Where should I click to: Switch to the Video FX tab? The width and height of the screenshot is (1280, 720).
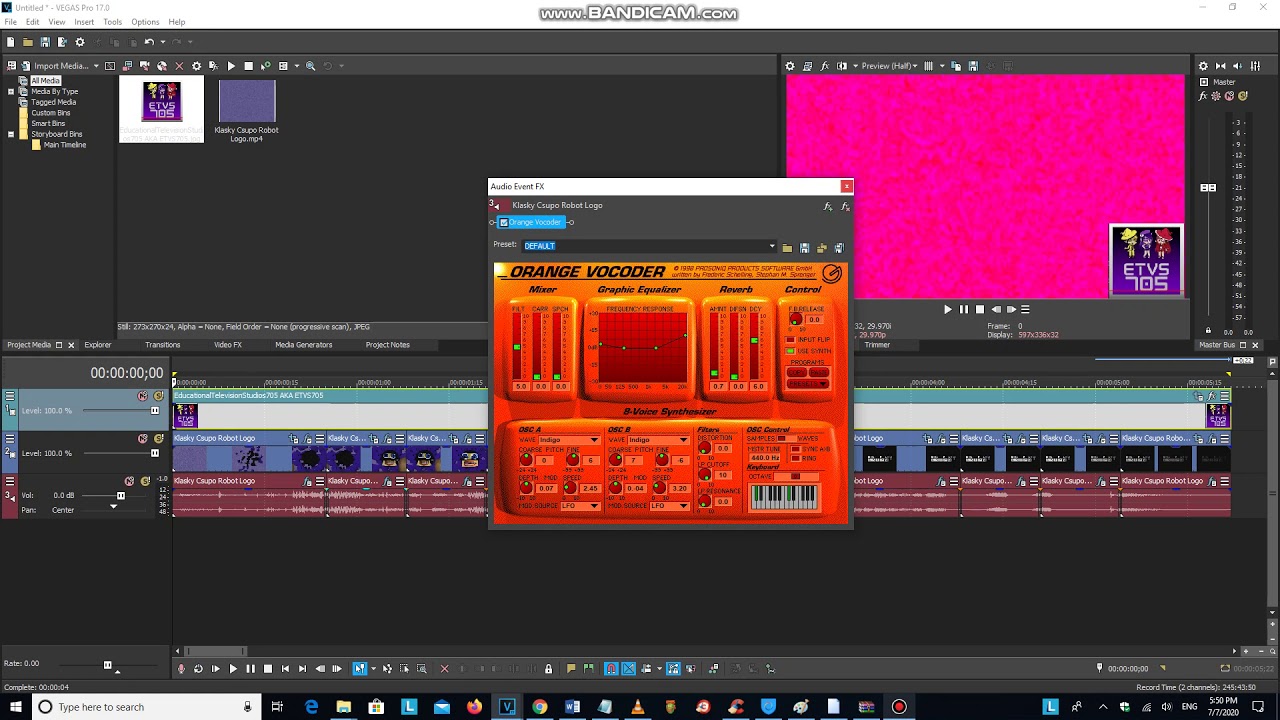point(228,345)
